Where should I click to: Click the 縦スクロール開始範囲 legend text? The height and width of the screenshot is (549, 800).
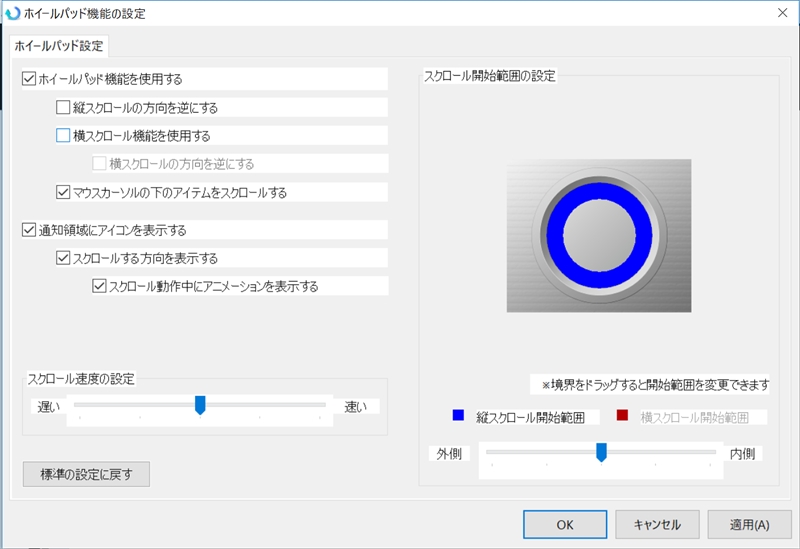tap(531, 417)
